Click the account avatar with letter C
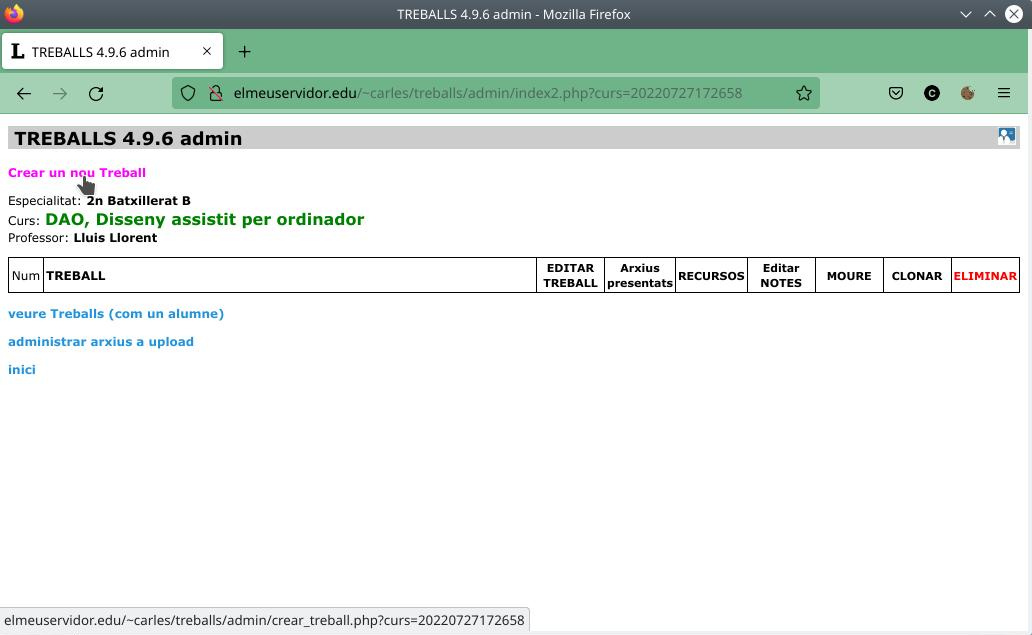 [931, 93]
